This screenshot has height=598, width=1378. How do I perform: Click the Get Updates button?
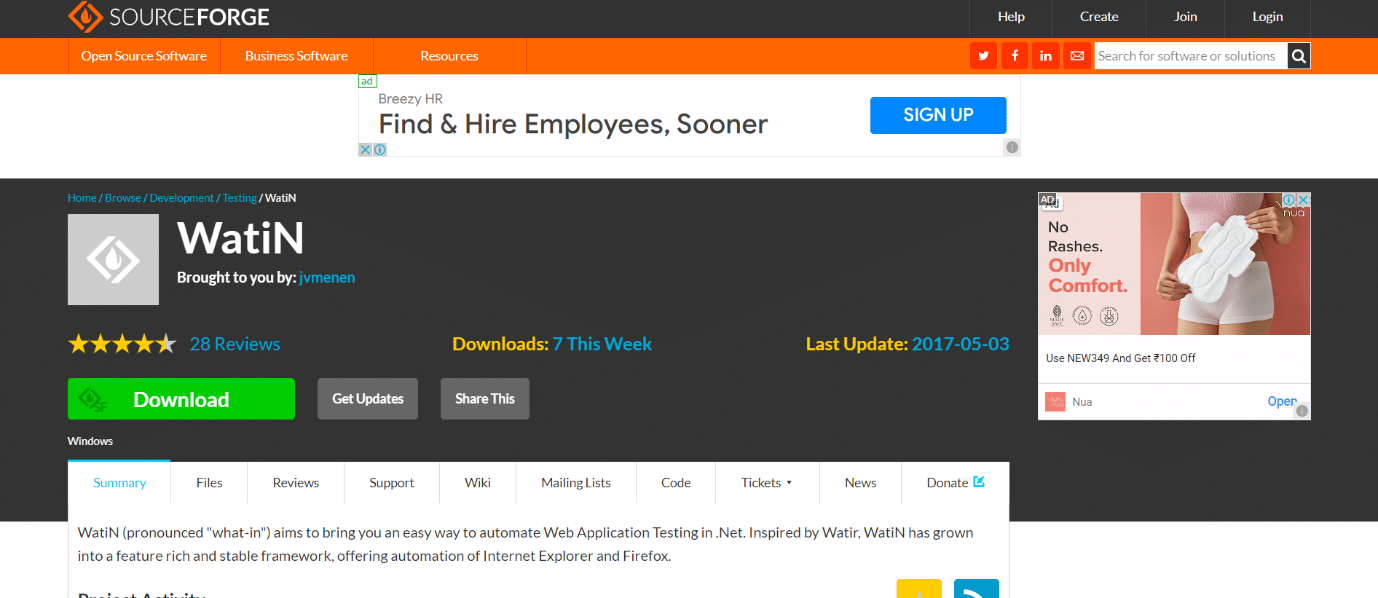point(368,399)
